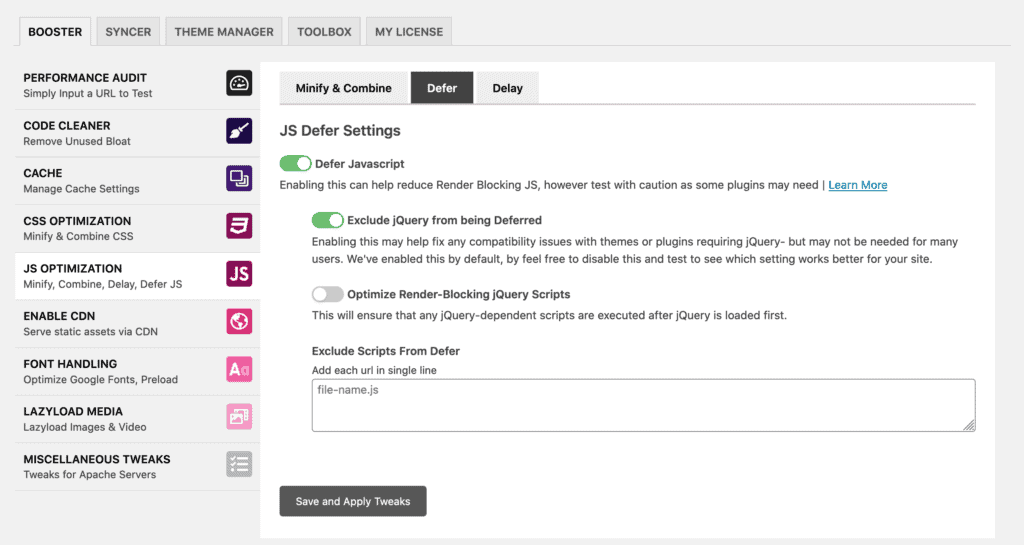Click the Enable CDN globe icon

coord(239,321)
